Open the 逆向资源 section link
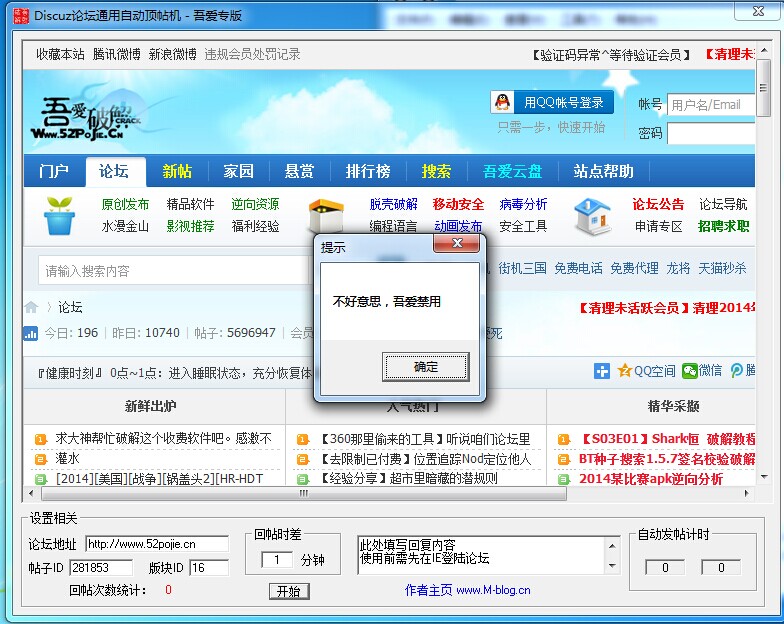 pyautogui.click(x=255, y=204)
